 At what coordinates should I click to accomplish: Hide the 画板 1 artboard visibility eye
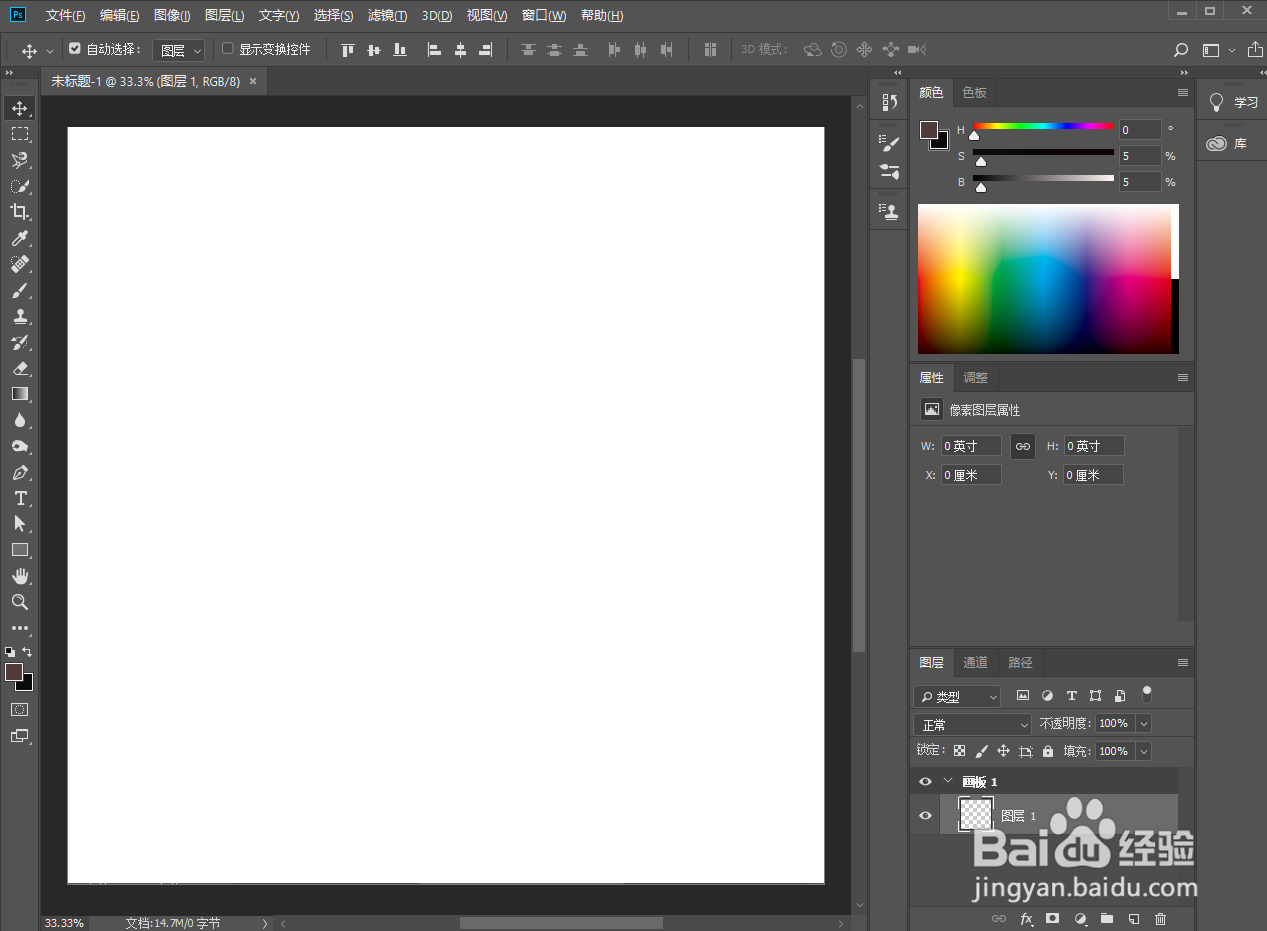coord(925,781)
